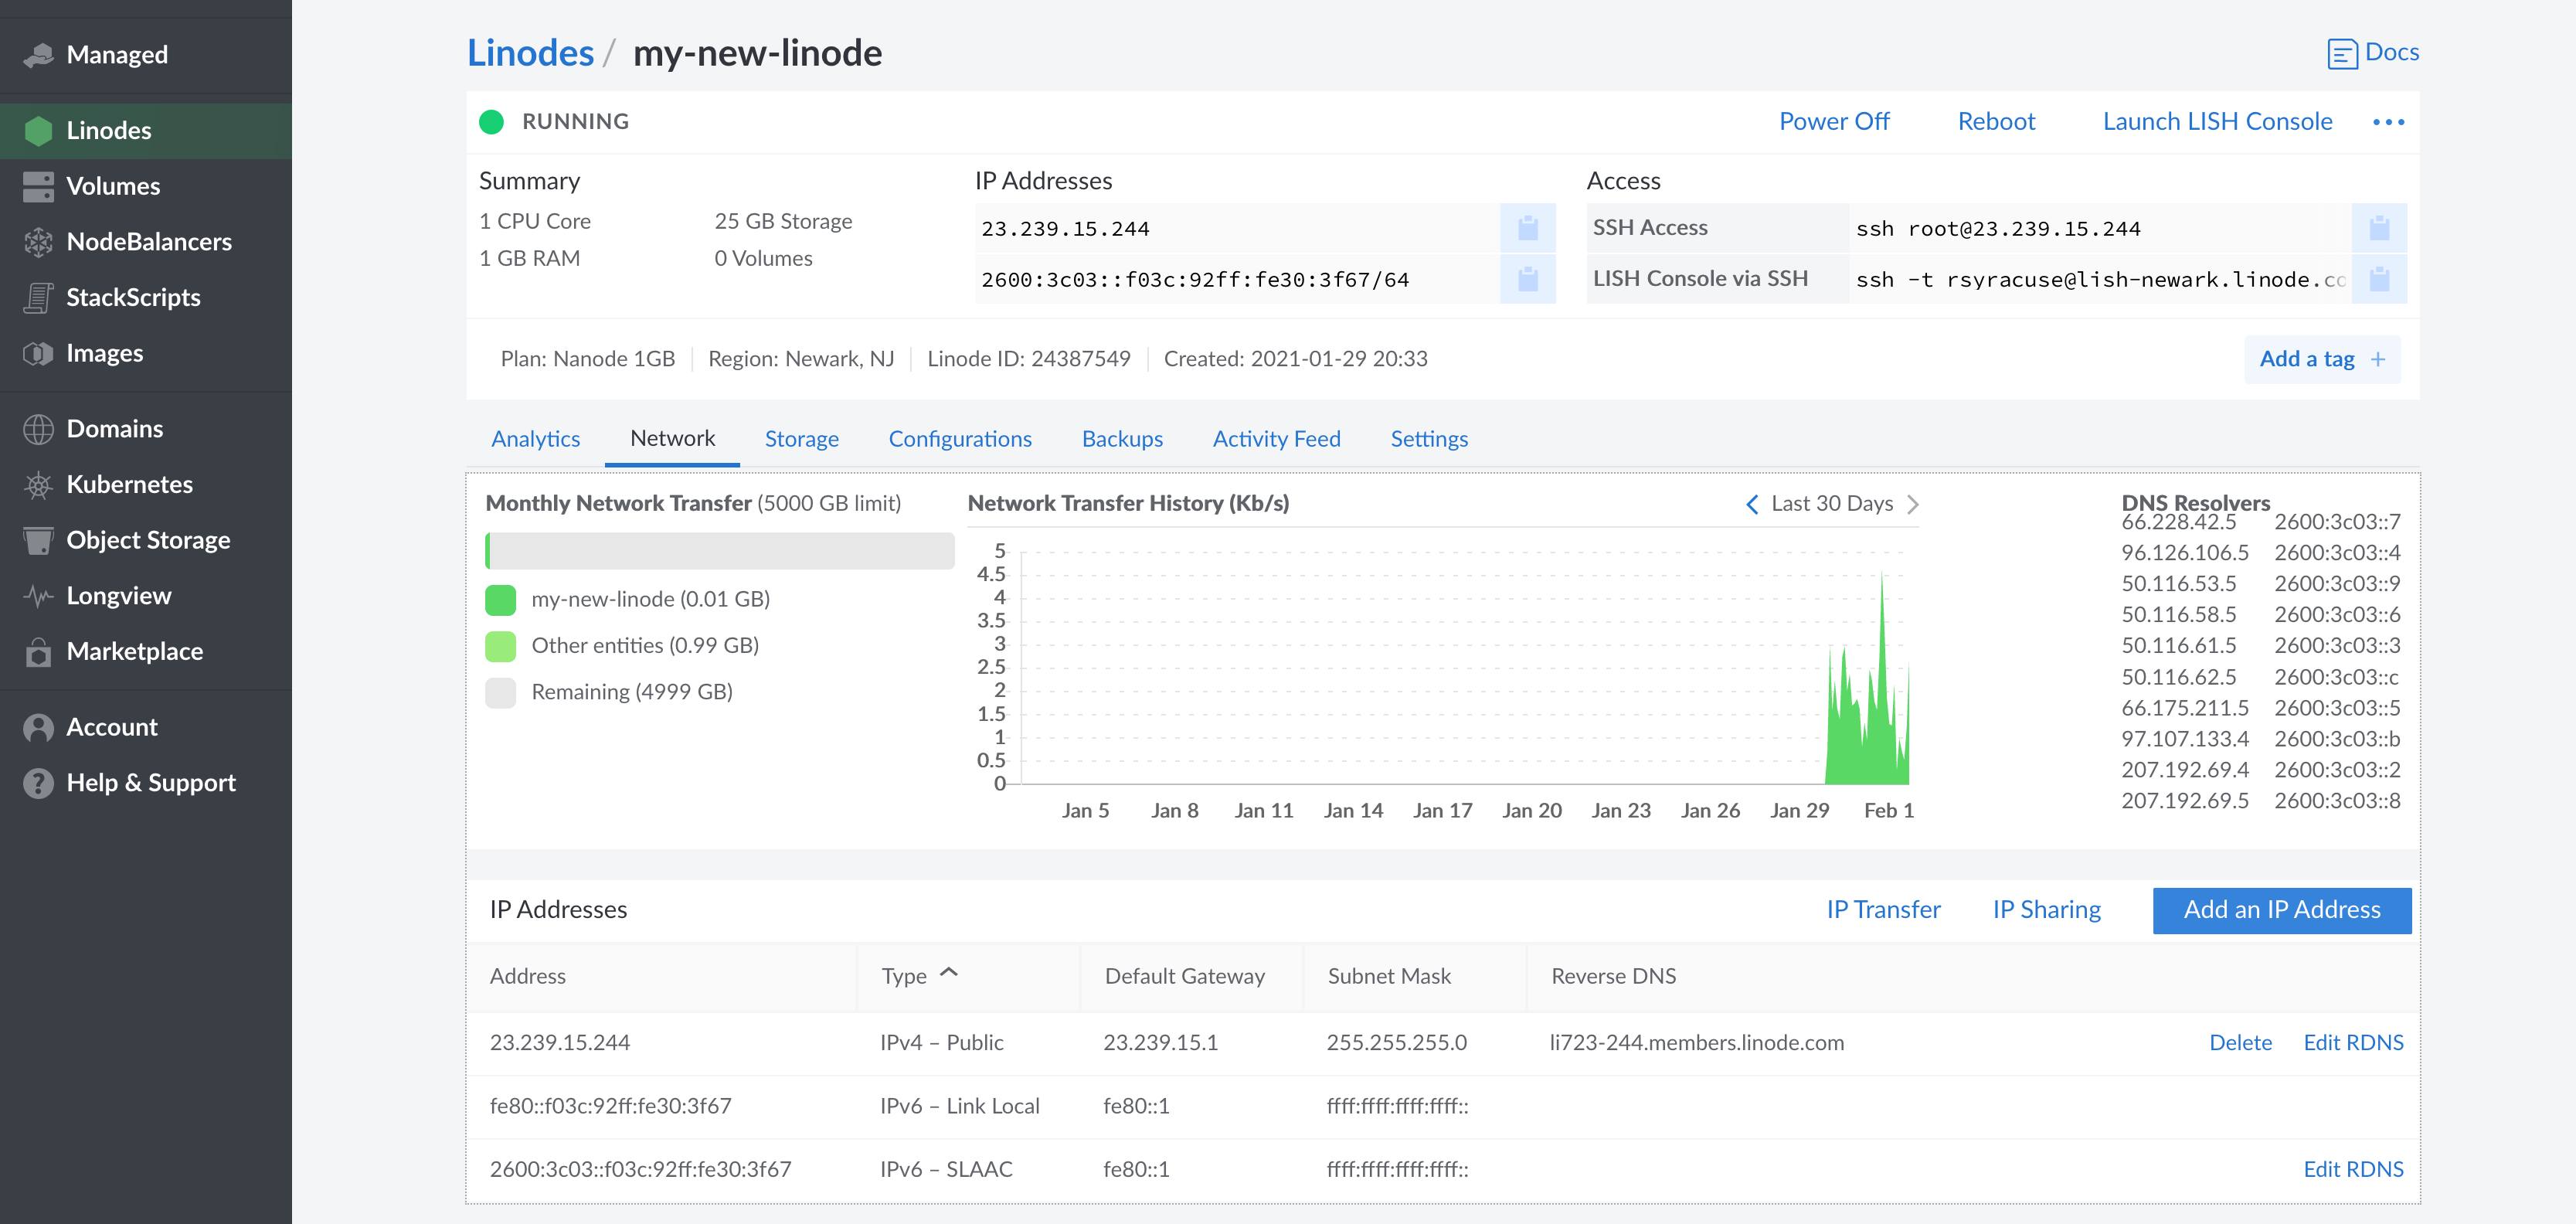
Task: Copy the SSH Access command
Action: click(2380, 228)
